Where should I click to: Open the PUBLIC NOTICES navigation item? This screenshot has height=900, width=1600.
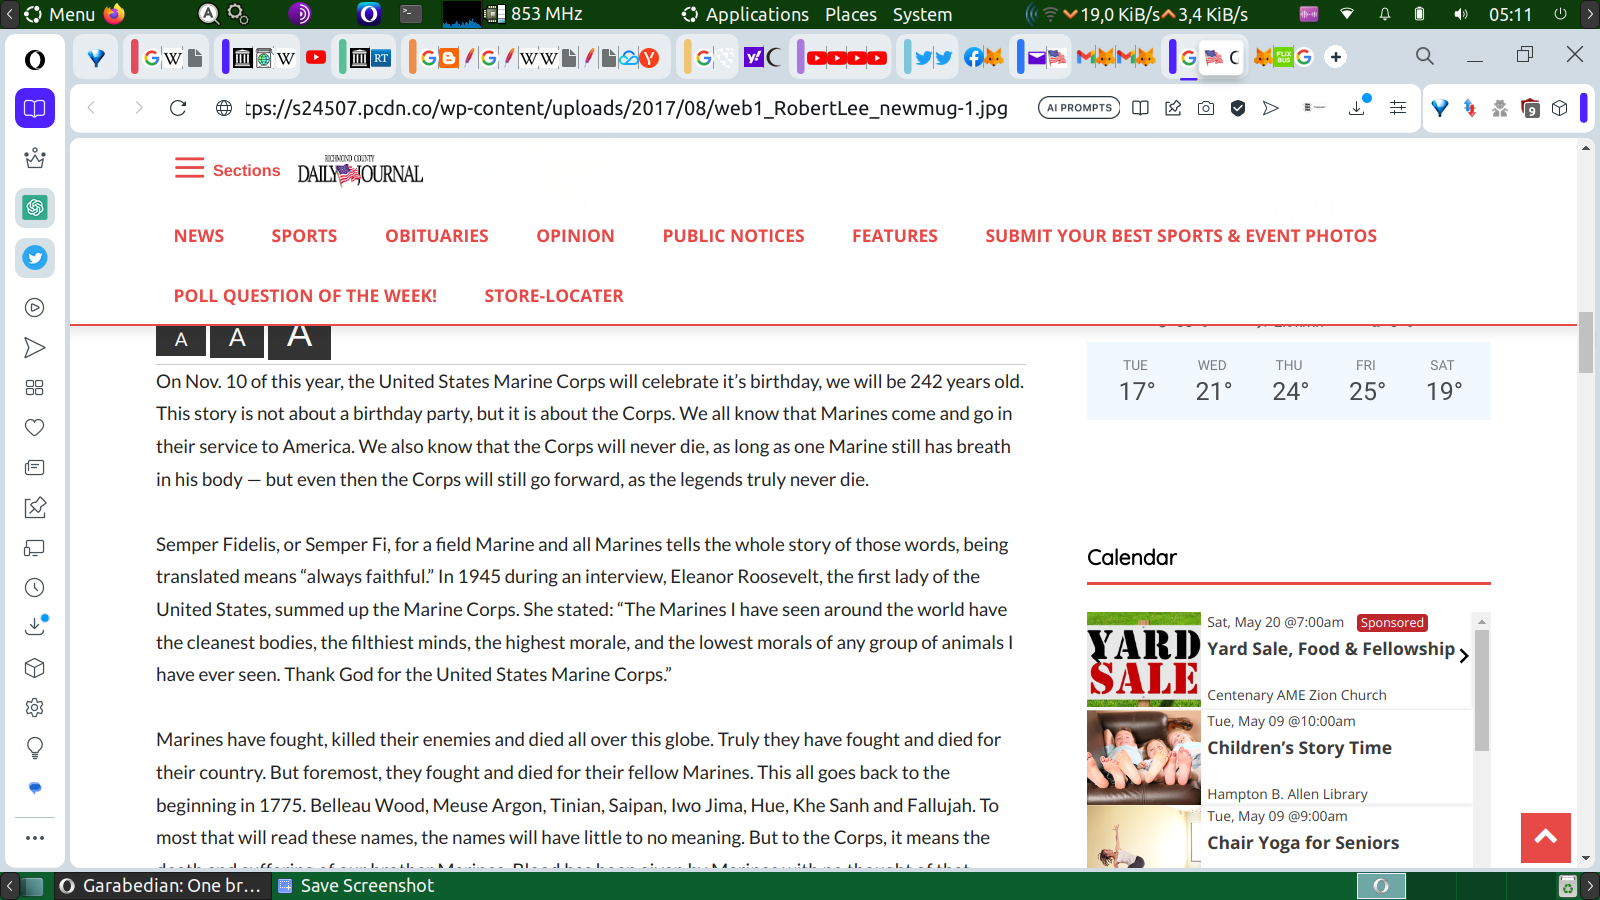click(x=734, y=236)
